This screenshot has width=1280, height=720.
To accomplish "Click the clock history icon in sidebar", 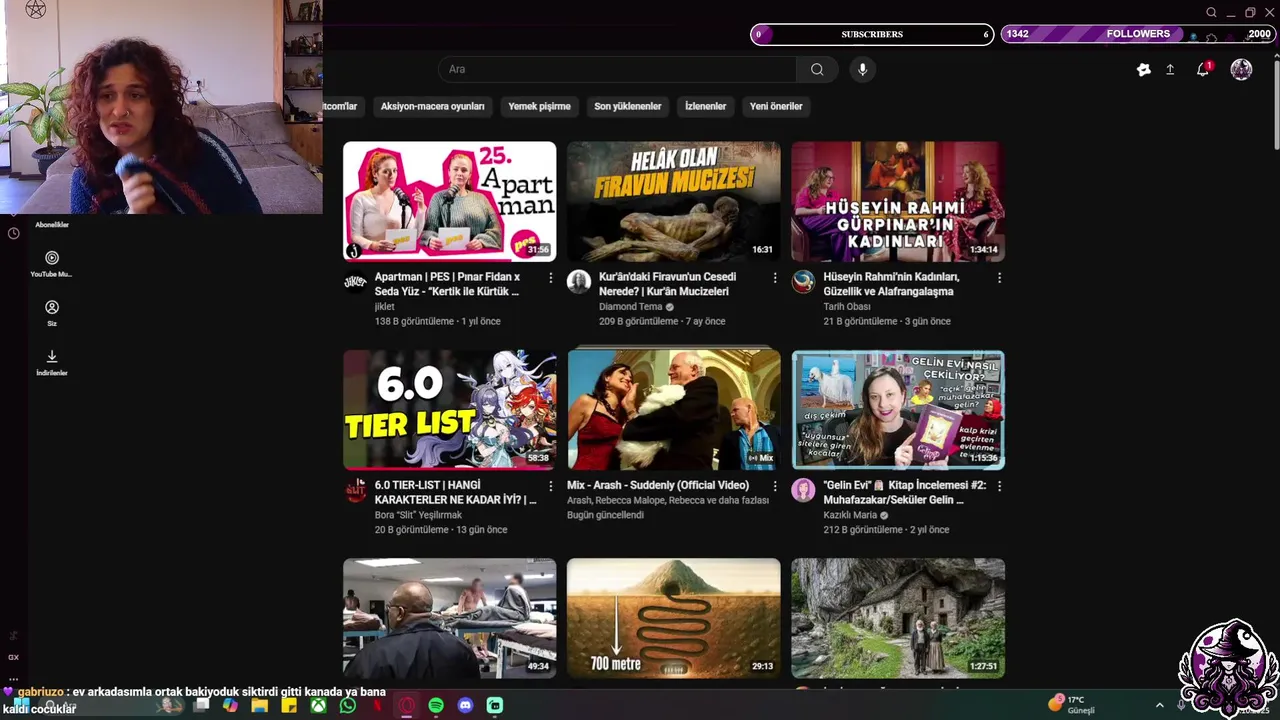I will point(14,233).
